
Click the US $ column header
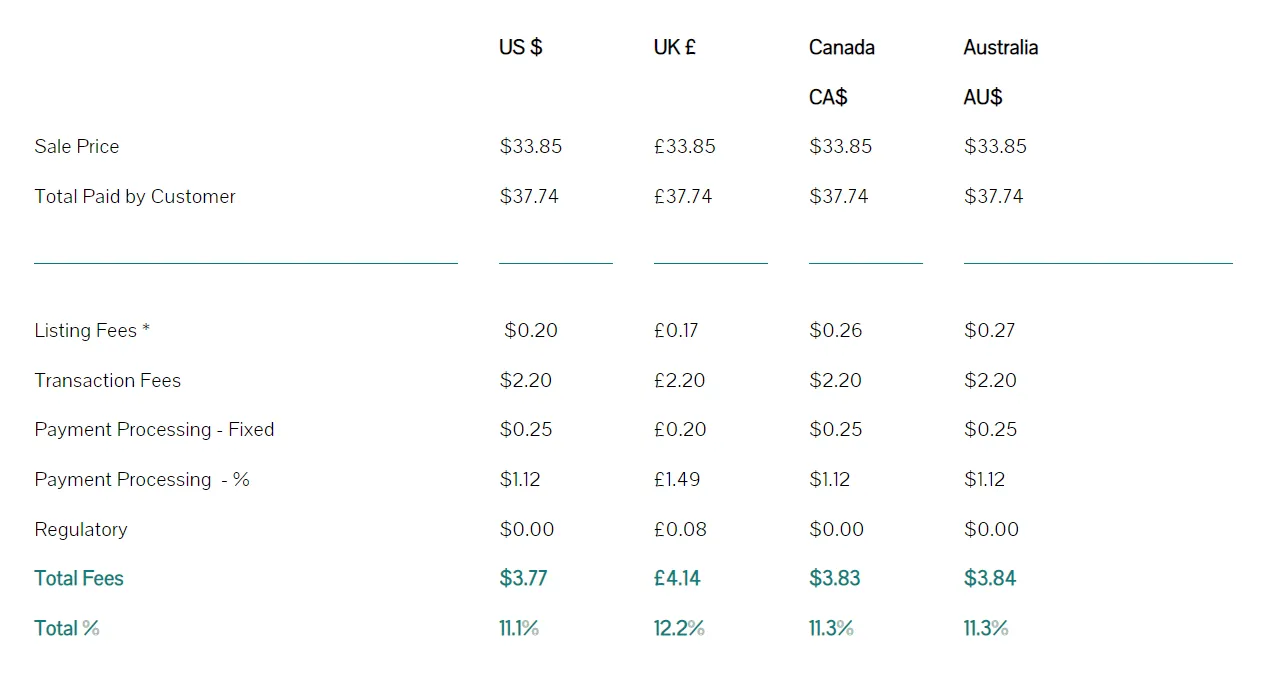pos(520,47)
